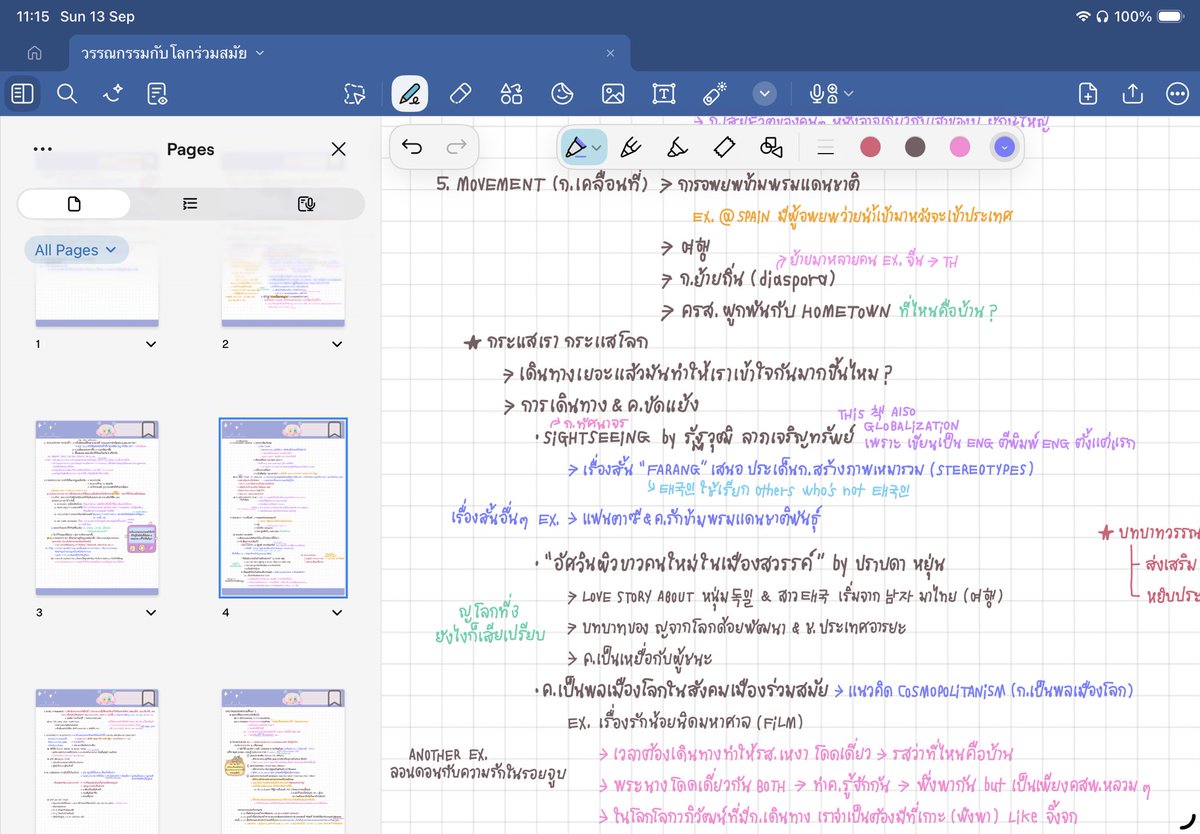Tap the 11:15 clock in status bar
Screen dimensions: 1200x834
coord(33,16)
